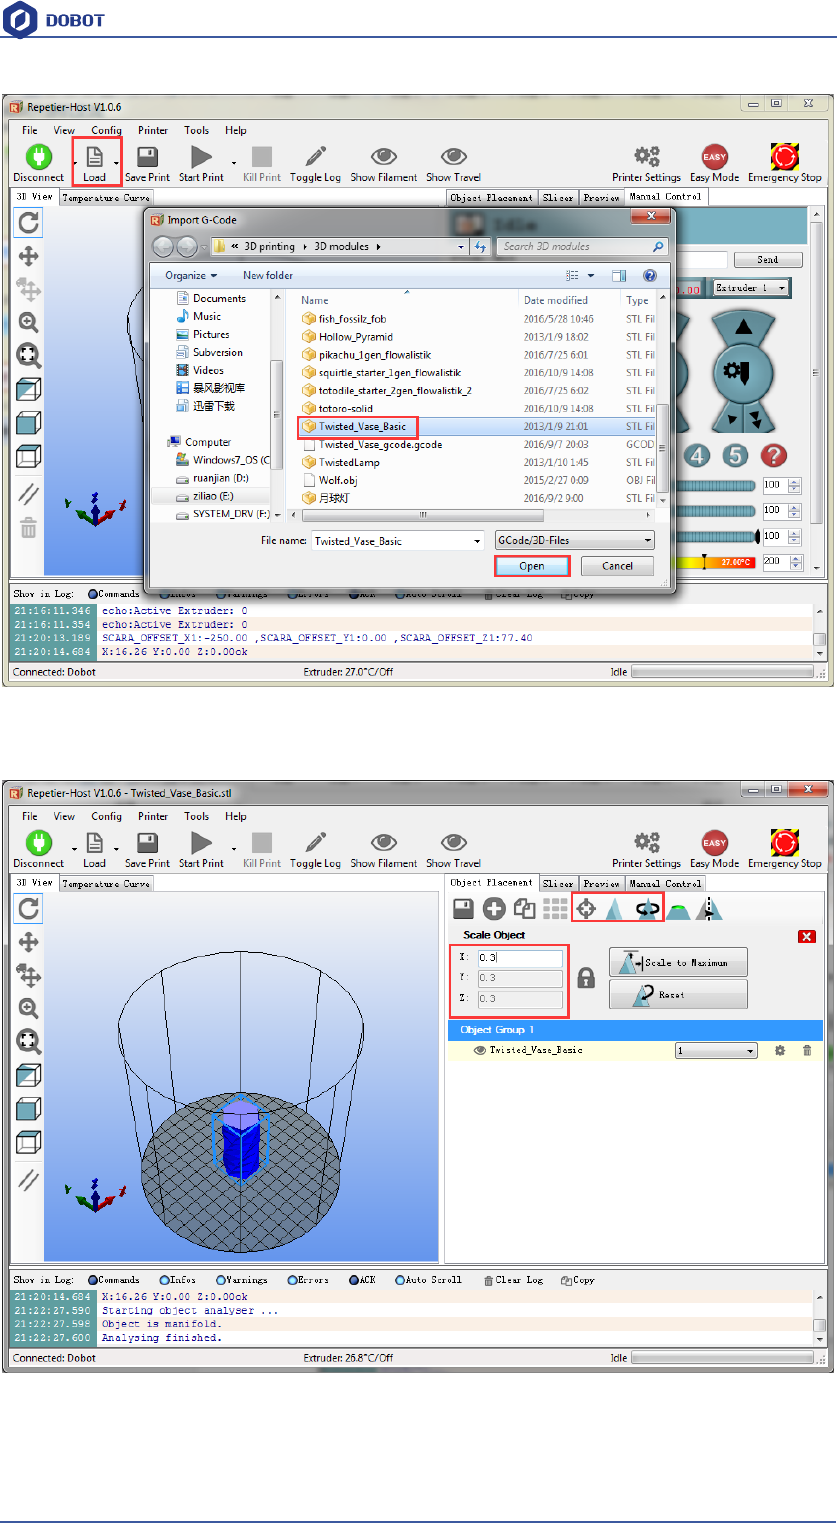
Task: Click the copy objects icon in Object Placement
Action: (525, 909)
